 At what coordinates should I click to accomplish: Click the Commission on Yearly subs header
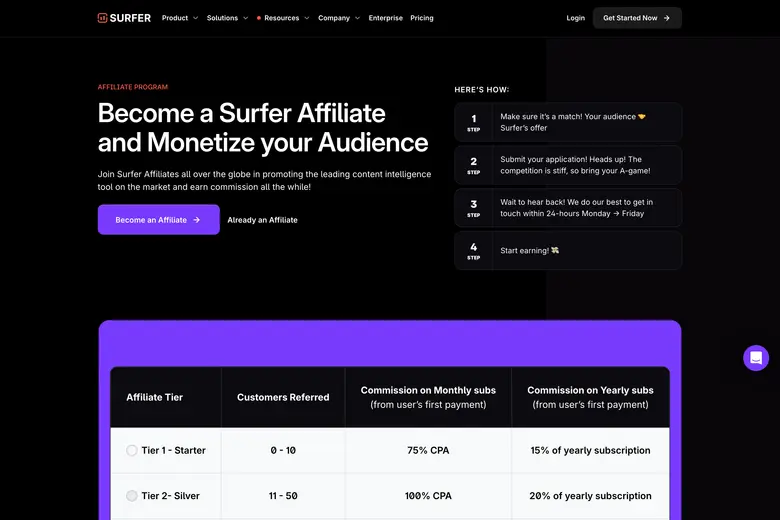click(x=590, y=397)
